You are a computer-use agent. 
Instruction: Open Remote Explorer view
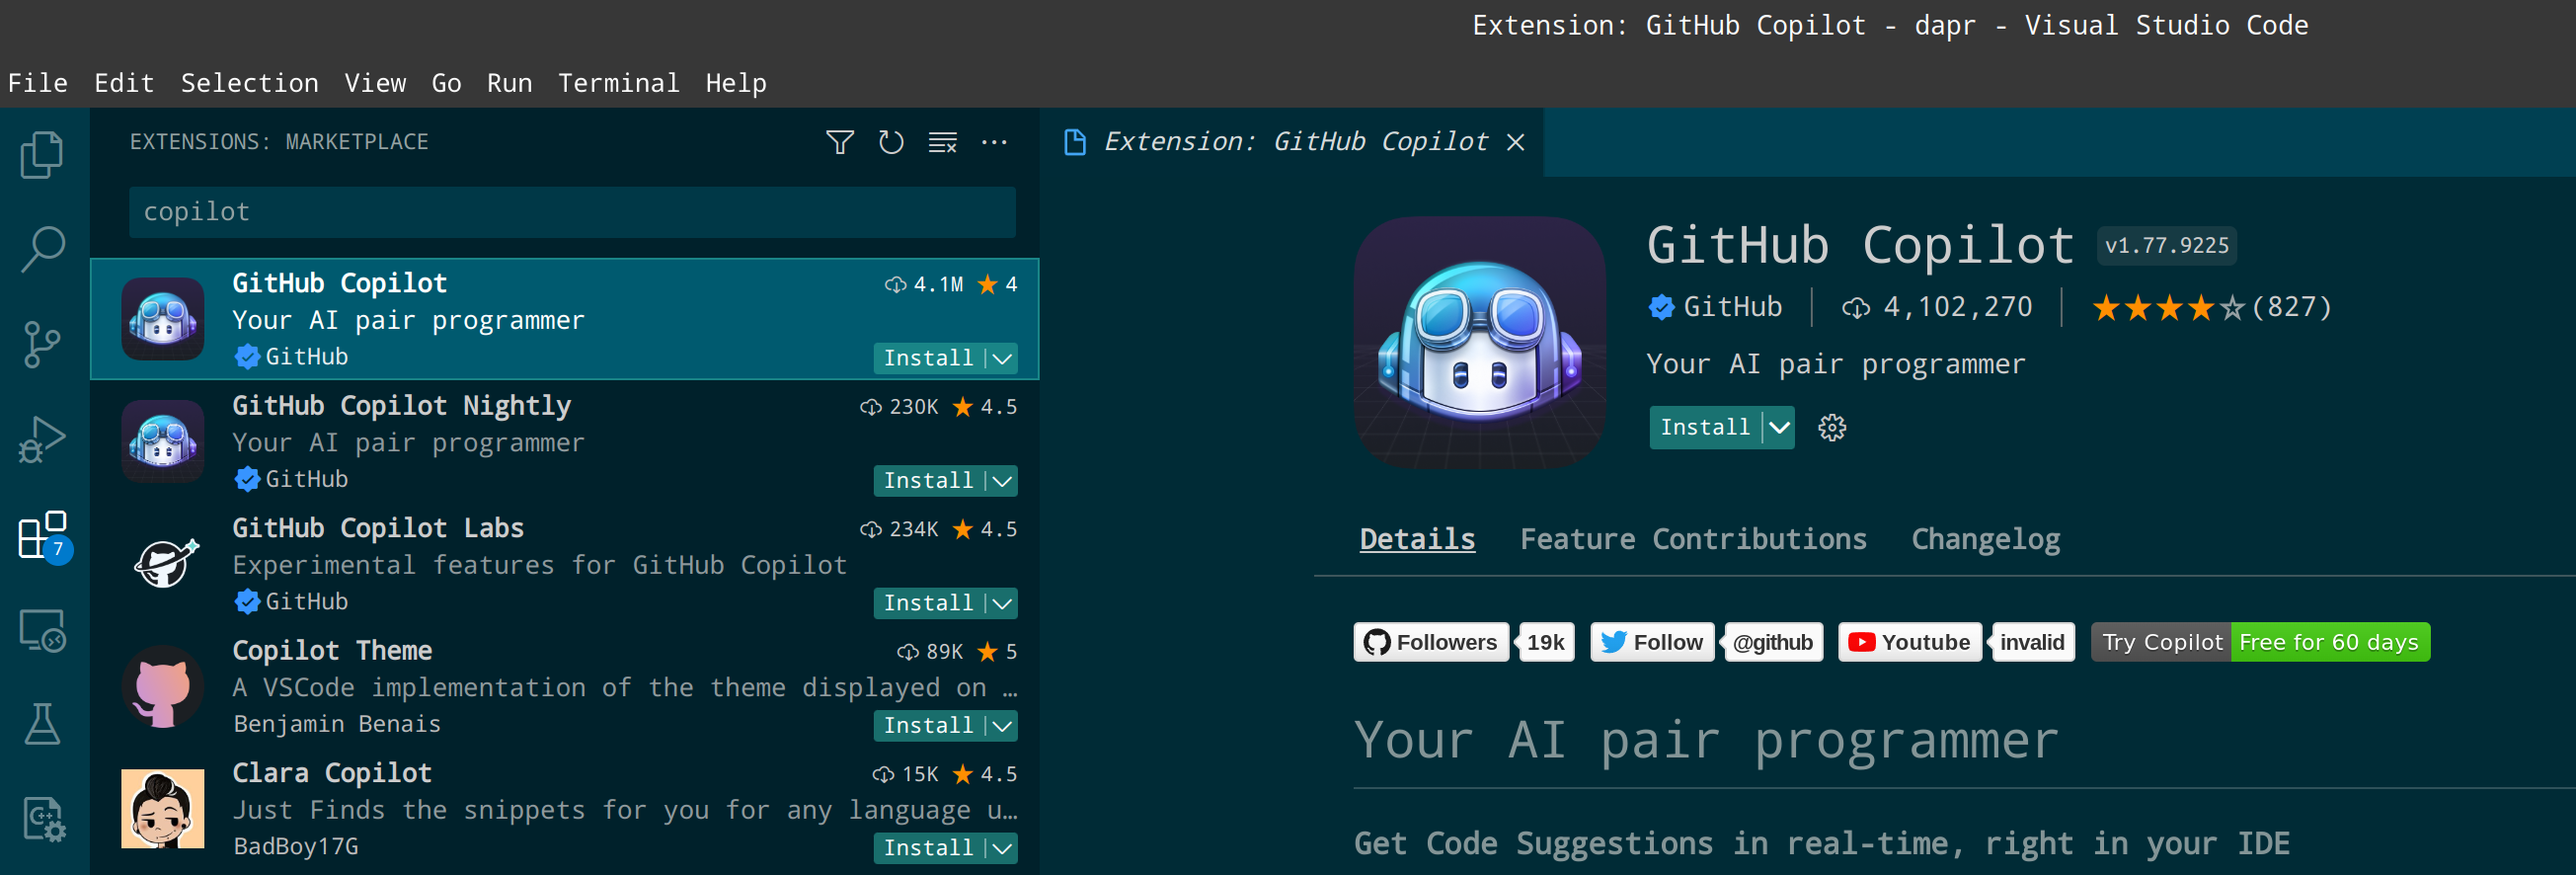coord(42,631)
